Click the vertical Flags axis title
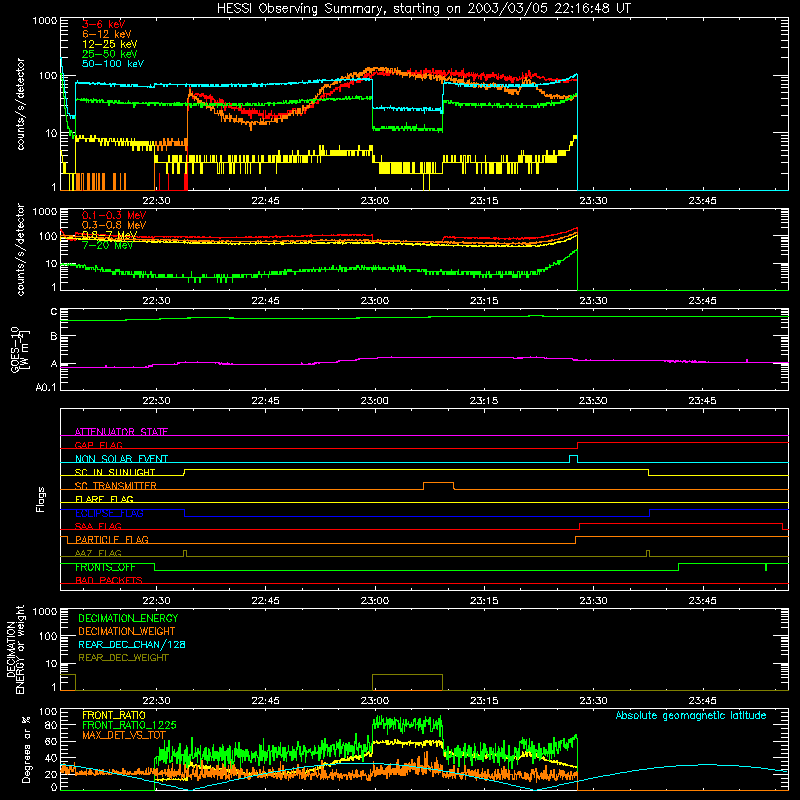 [x=41, y=499]
